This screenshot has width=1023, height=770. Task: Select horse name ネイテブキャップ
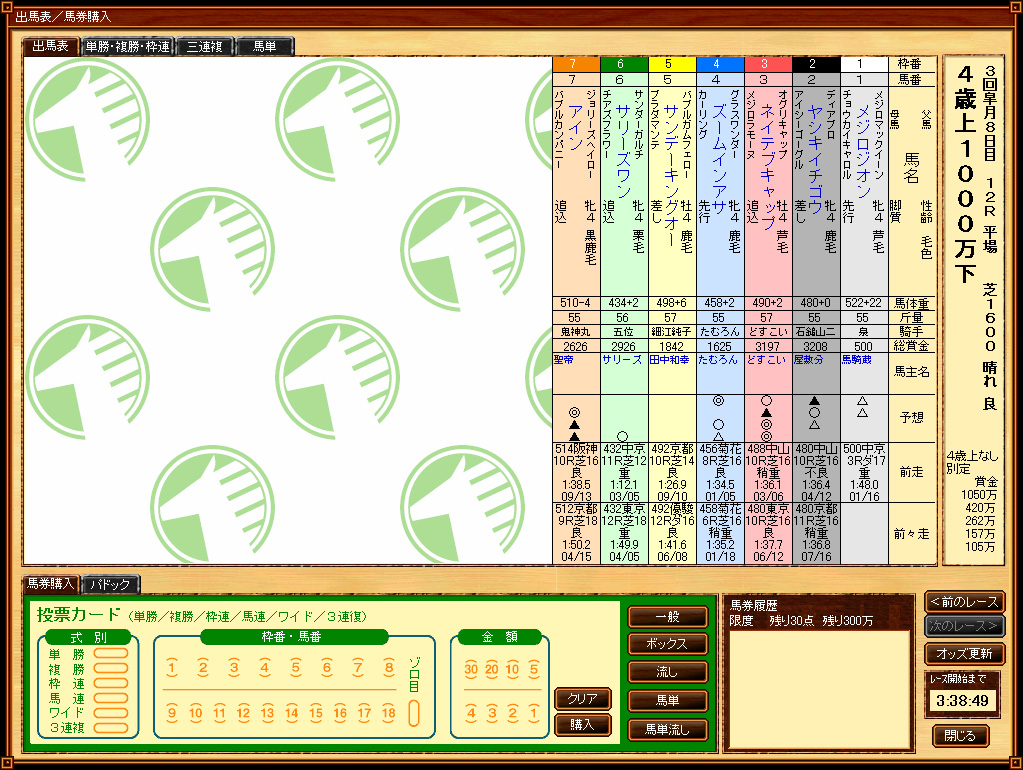[768, 166]
